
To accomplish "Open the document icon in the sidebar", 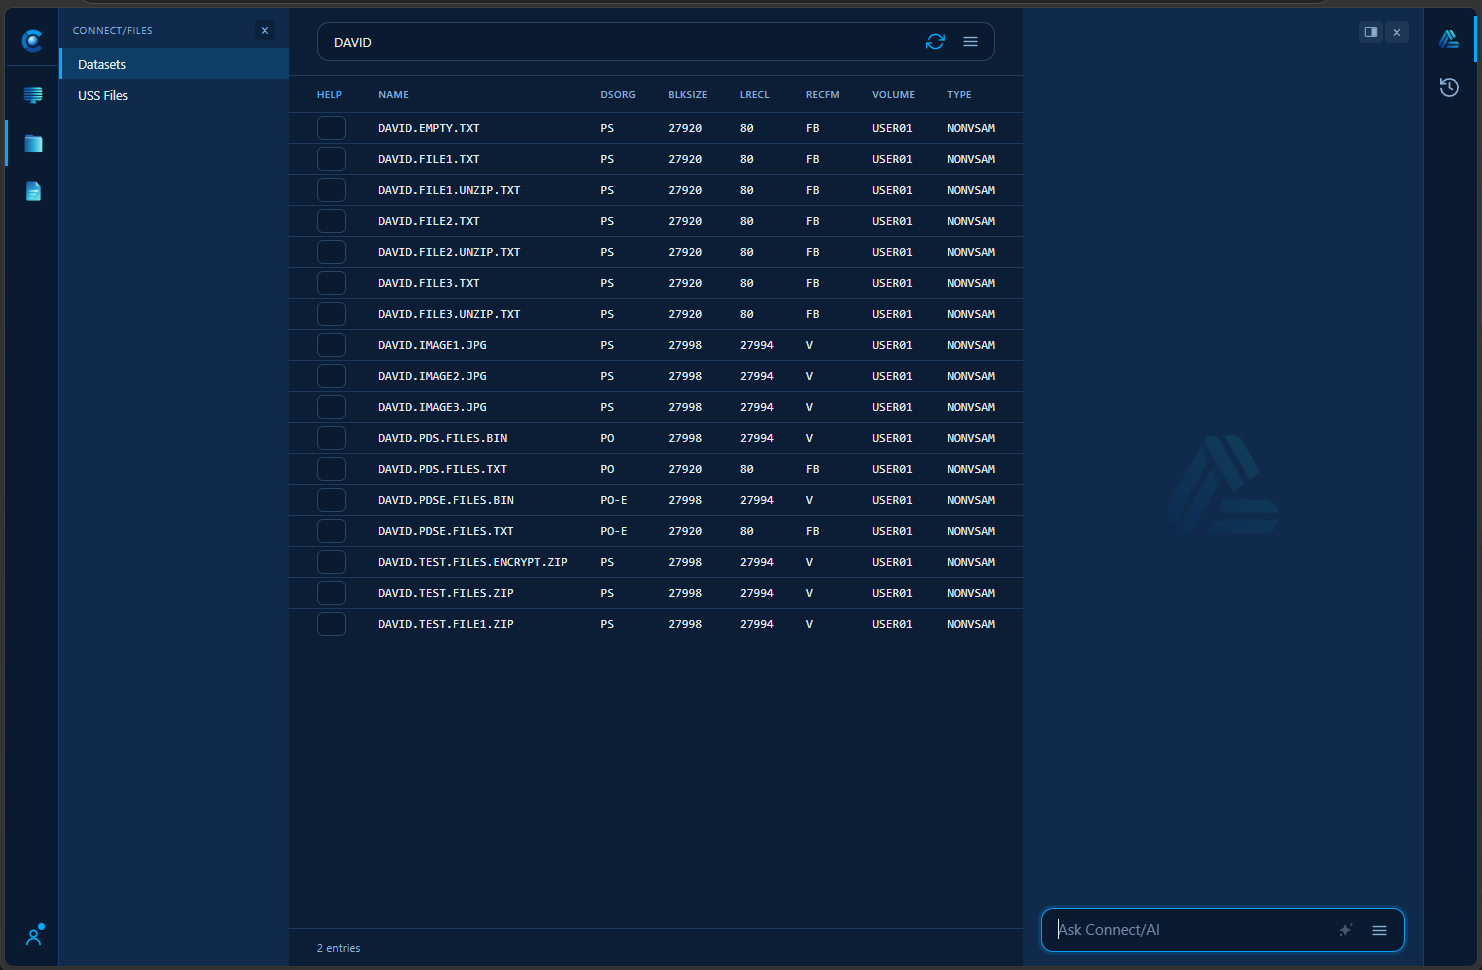I will tap(33, 191).
